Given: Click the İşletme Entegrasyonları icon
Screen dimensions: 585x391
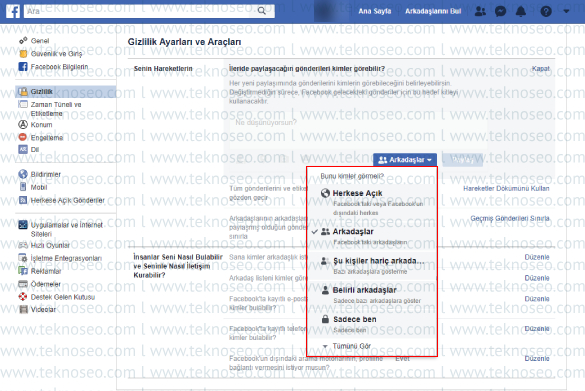Looking at the screenshot, I should pos(23,258).
